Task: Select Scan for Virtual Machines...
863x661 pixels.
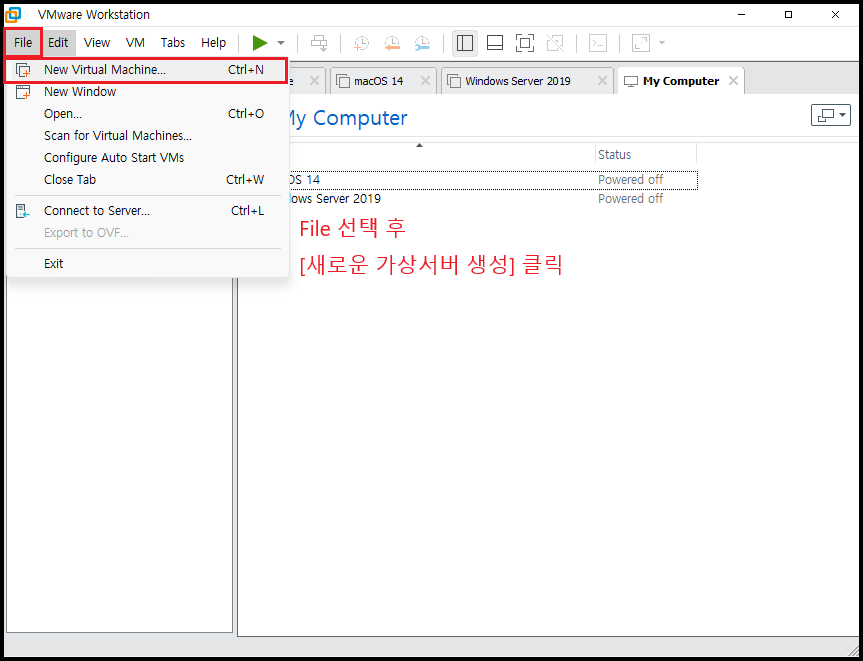Action: coord(146,135)
